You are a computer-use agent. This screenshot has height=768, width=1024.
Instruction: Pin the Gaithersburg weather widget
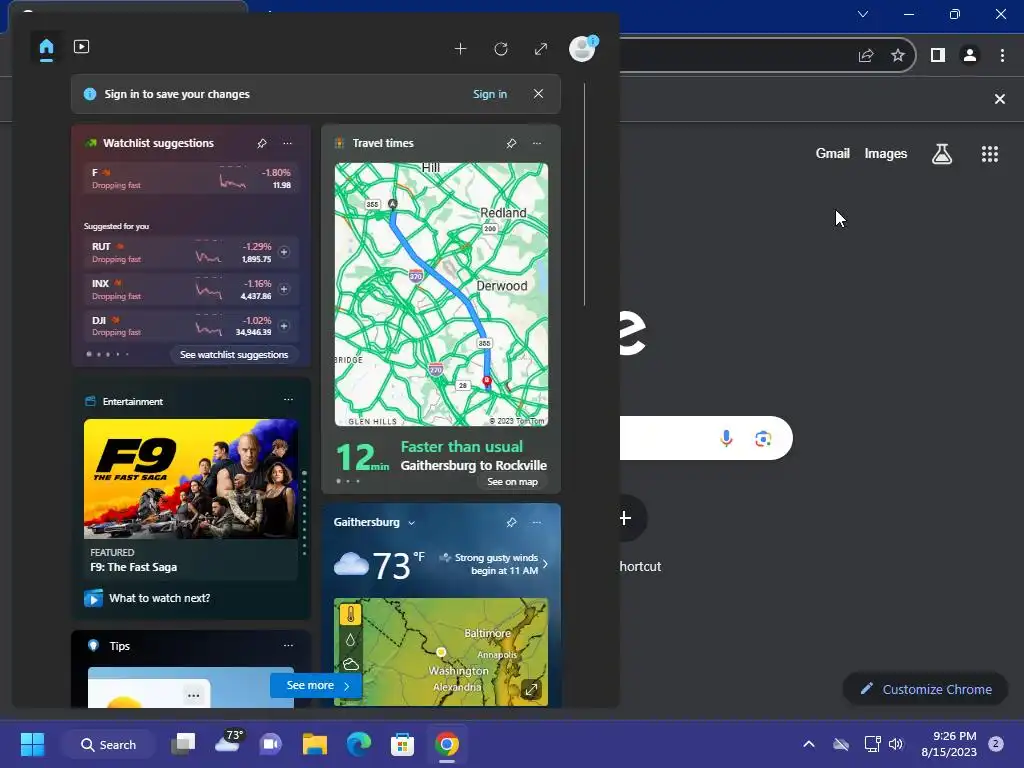[511, 522]
